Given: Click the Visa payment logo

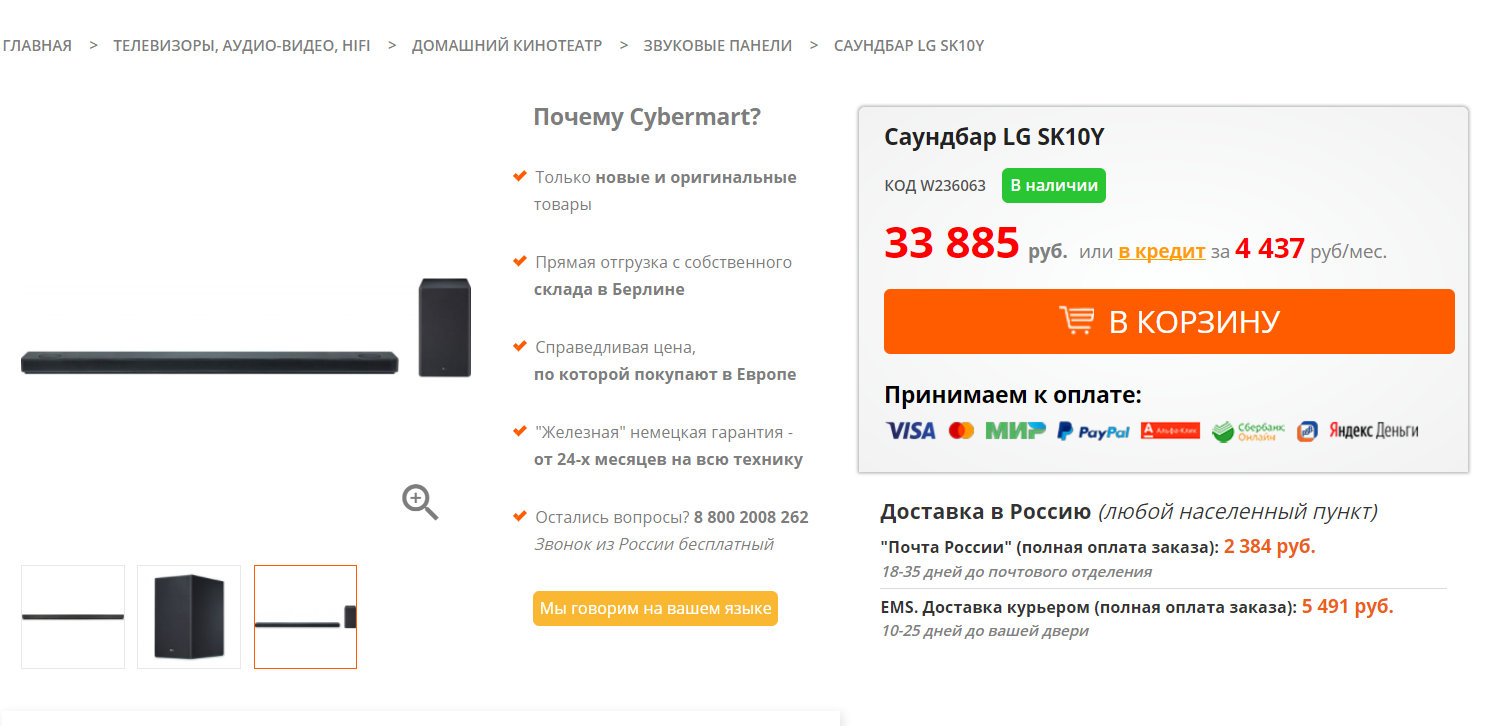Looking at the screenshot, I should pos(910,431).
